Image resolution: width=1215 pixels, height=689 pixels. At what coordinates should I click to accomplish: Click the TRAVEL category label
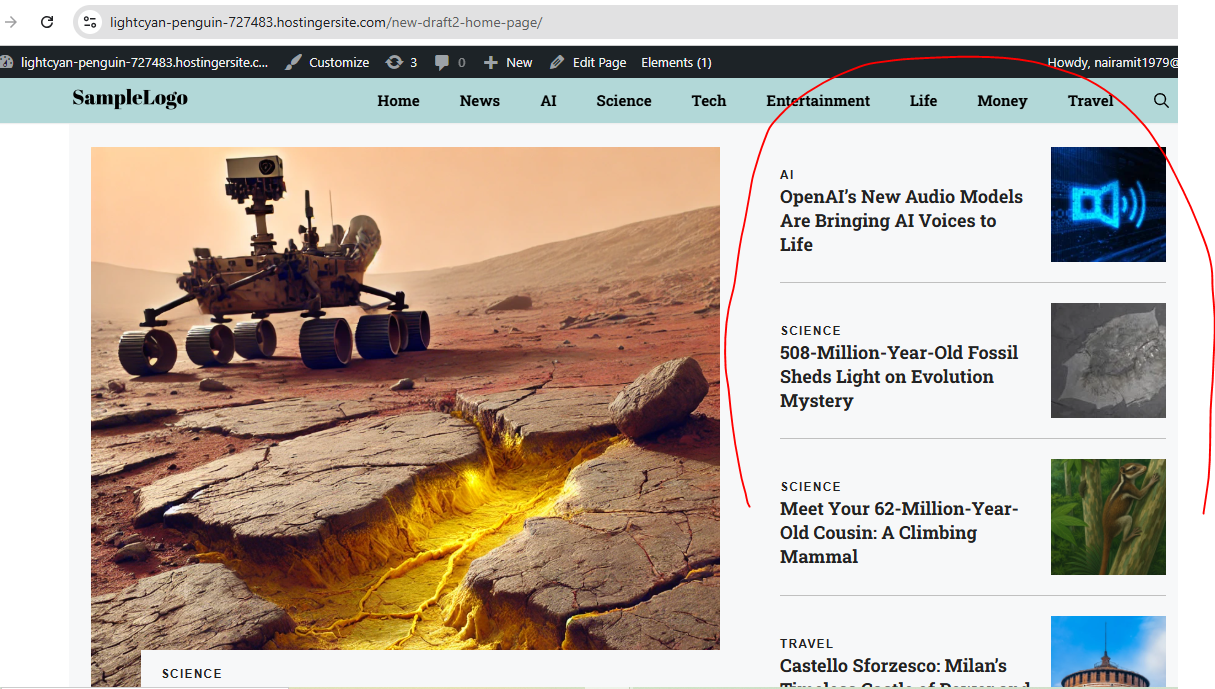807,644
